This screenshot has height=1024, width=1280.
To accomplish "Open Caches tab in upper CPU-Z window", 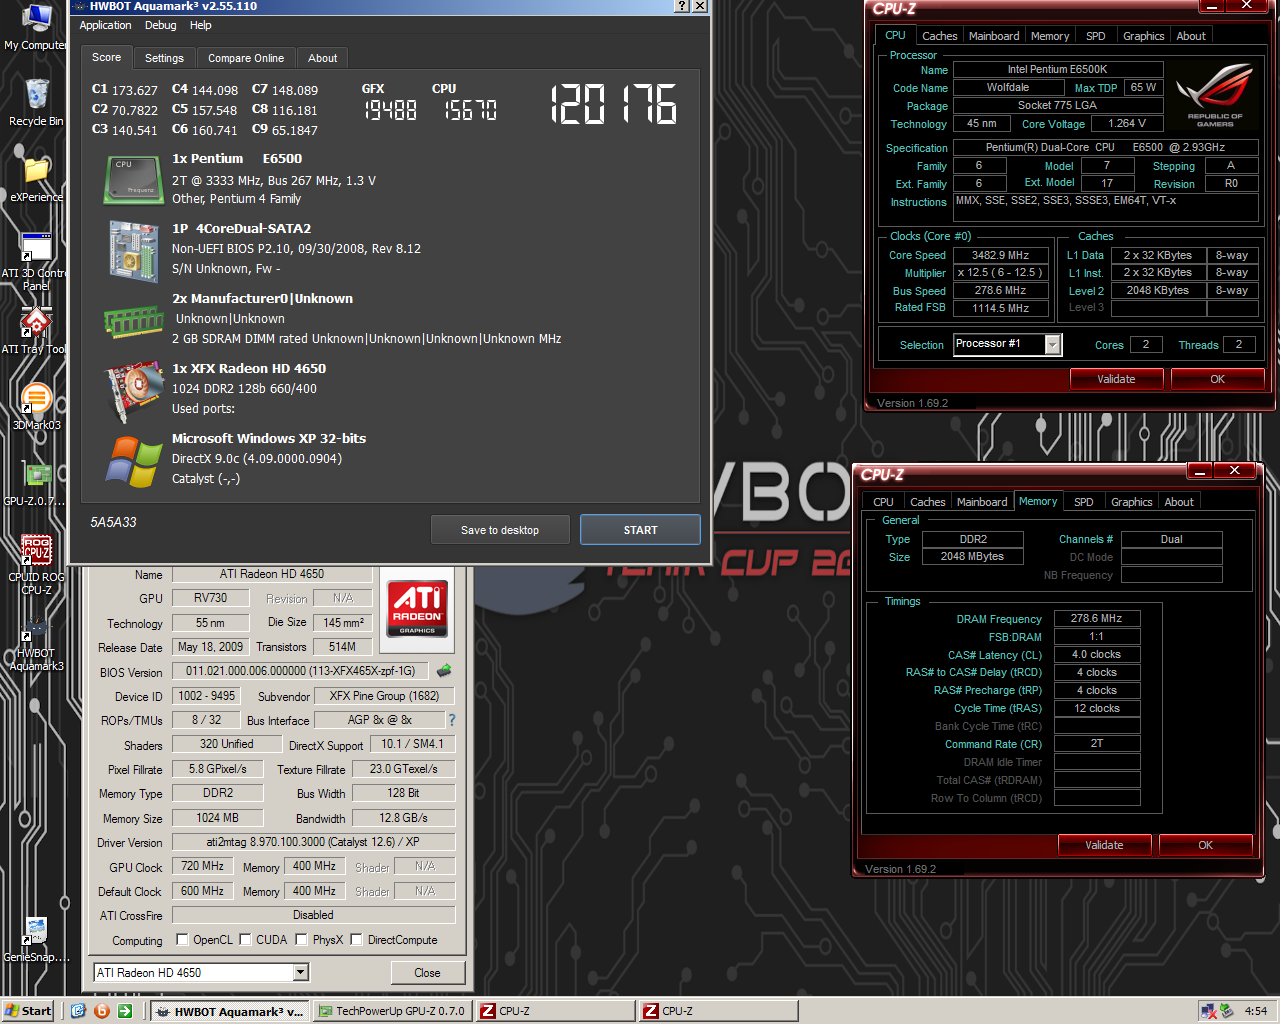I will [939, 36].
